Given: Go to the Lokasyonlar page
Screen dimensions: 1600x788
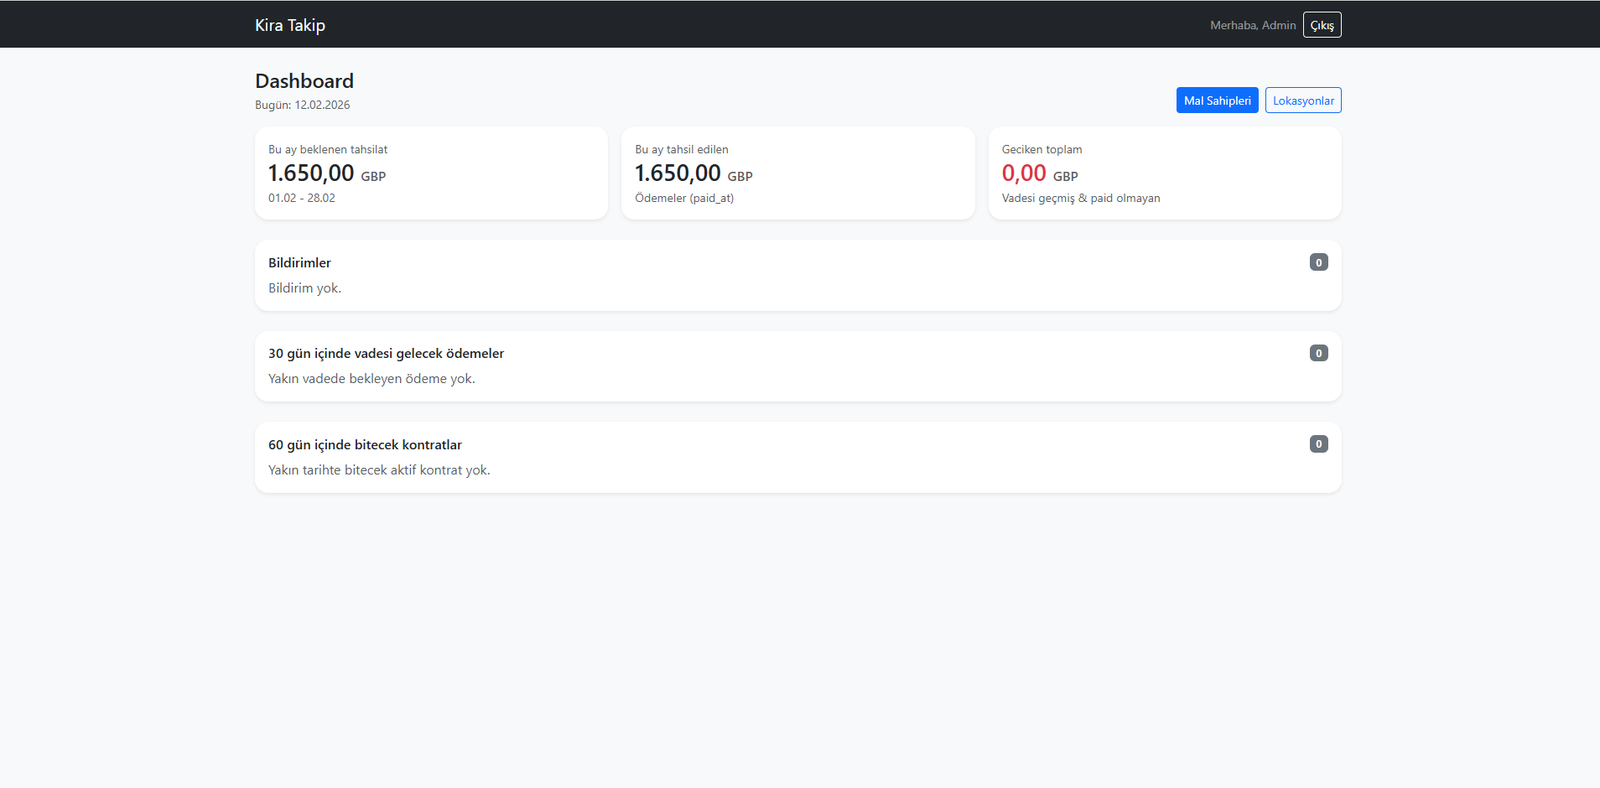Looking at the screenshot, I should 1302,100.
